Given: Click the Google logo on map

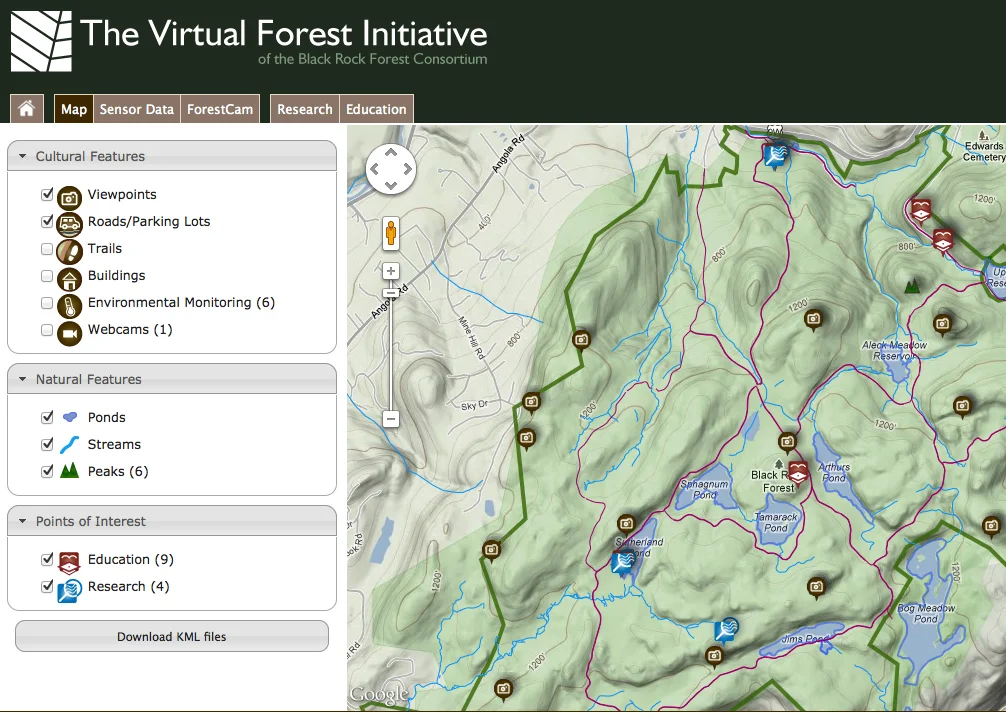Looking at the screenshot, I should pyautogui.click(x=379, y=694).
